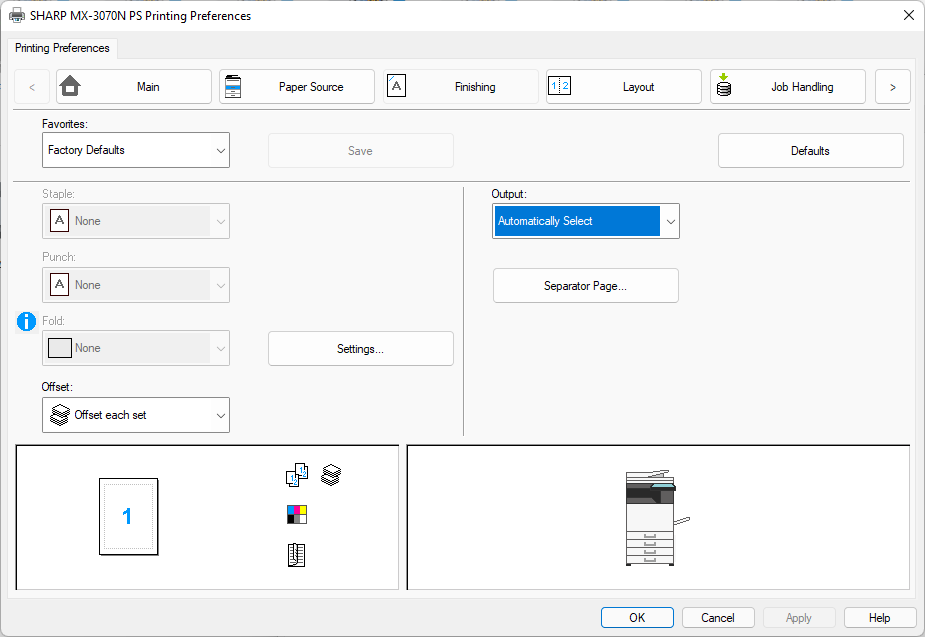Open the Main settings tab

click(134, 87)
